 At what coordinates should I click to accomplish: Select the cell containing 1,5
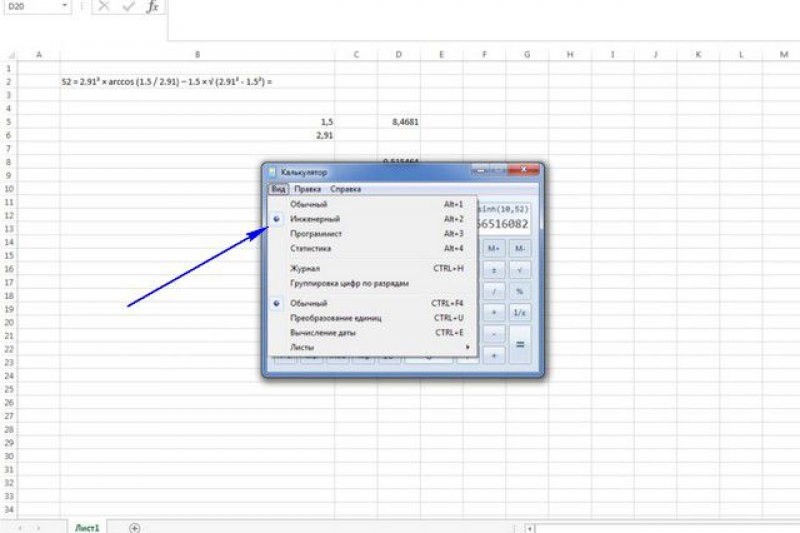coord(197,122)
